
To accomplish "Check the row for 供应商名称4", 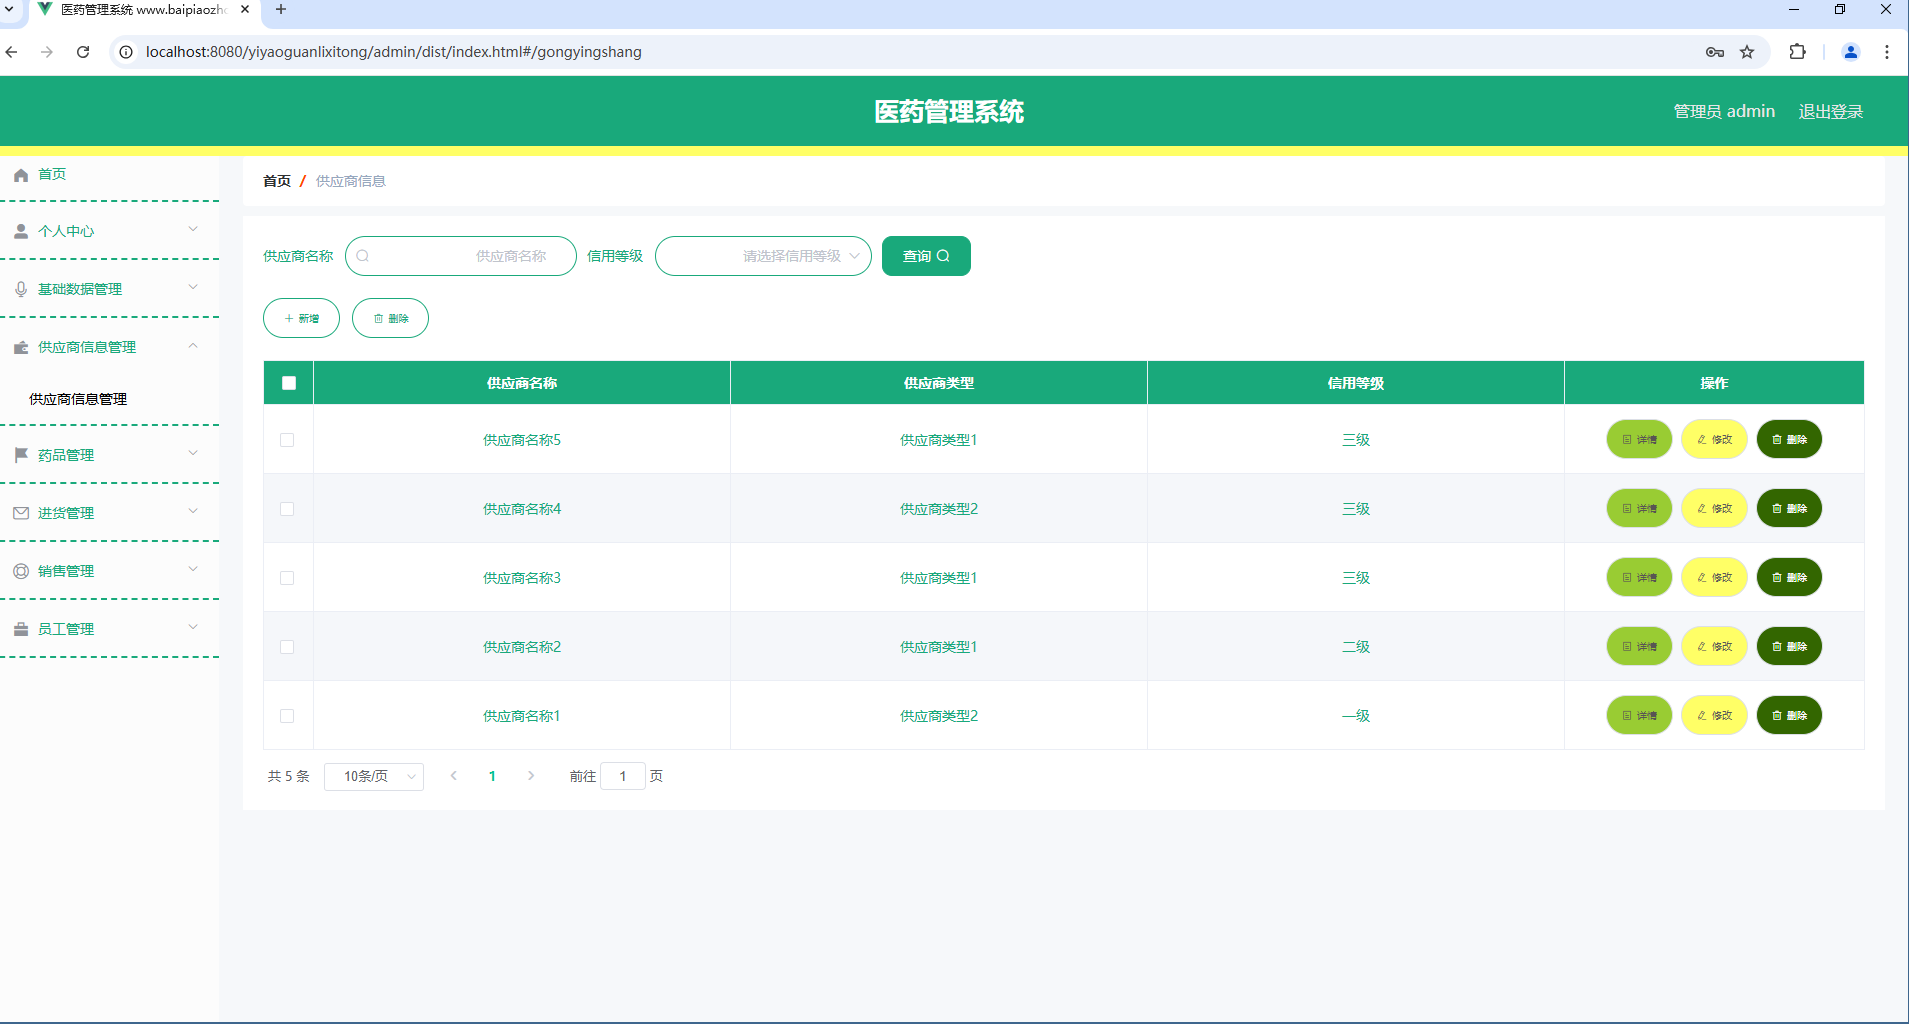I will pyautogui.click(x=287, y=509).
